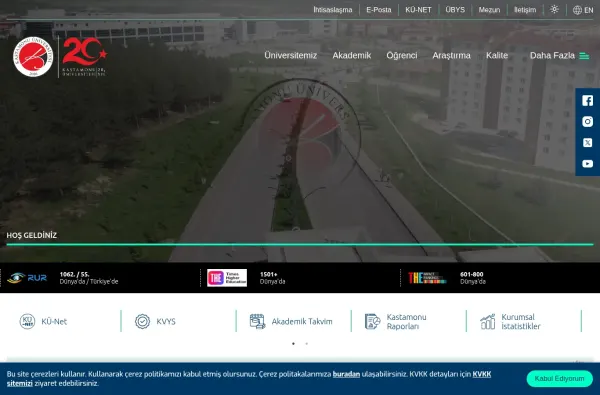Click the KVYS badge icon
The height and width of the screenshot is (395, 600).
[x=142, y=321]
